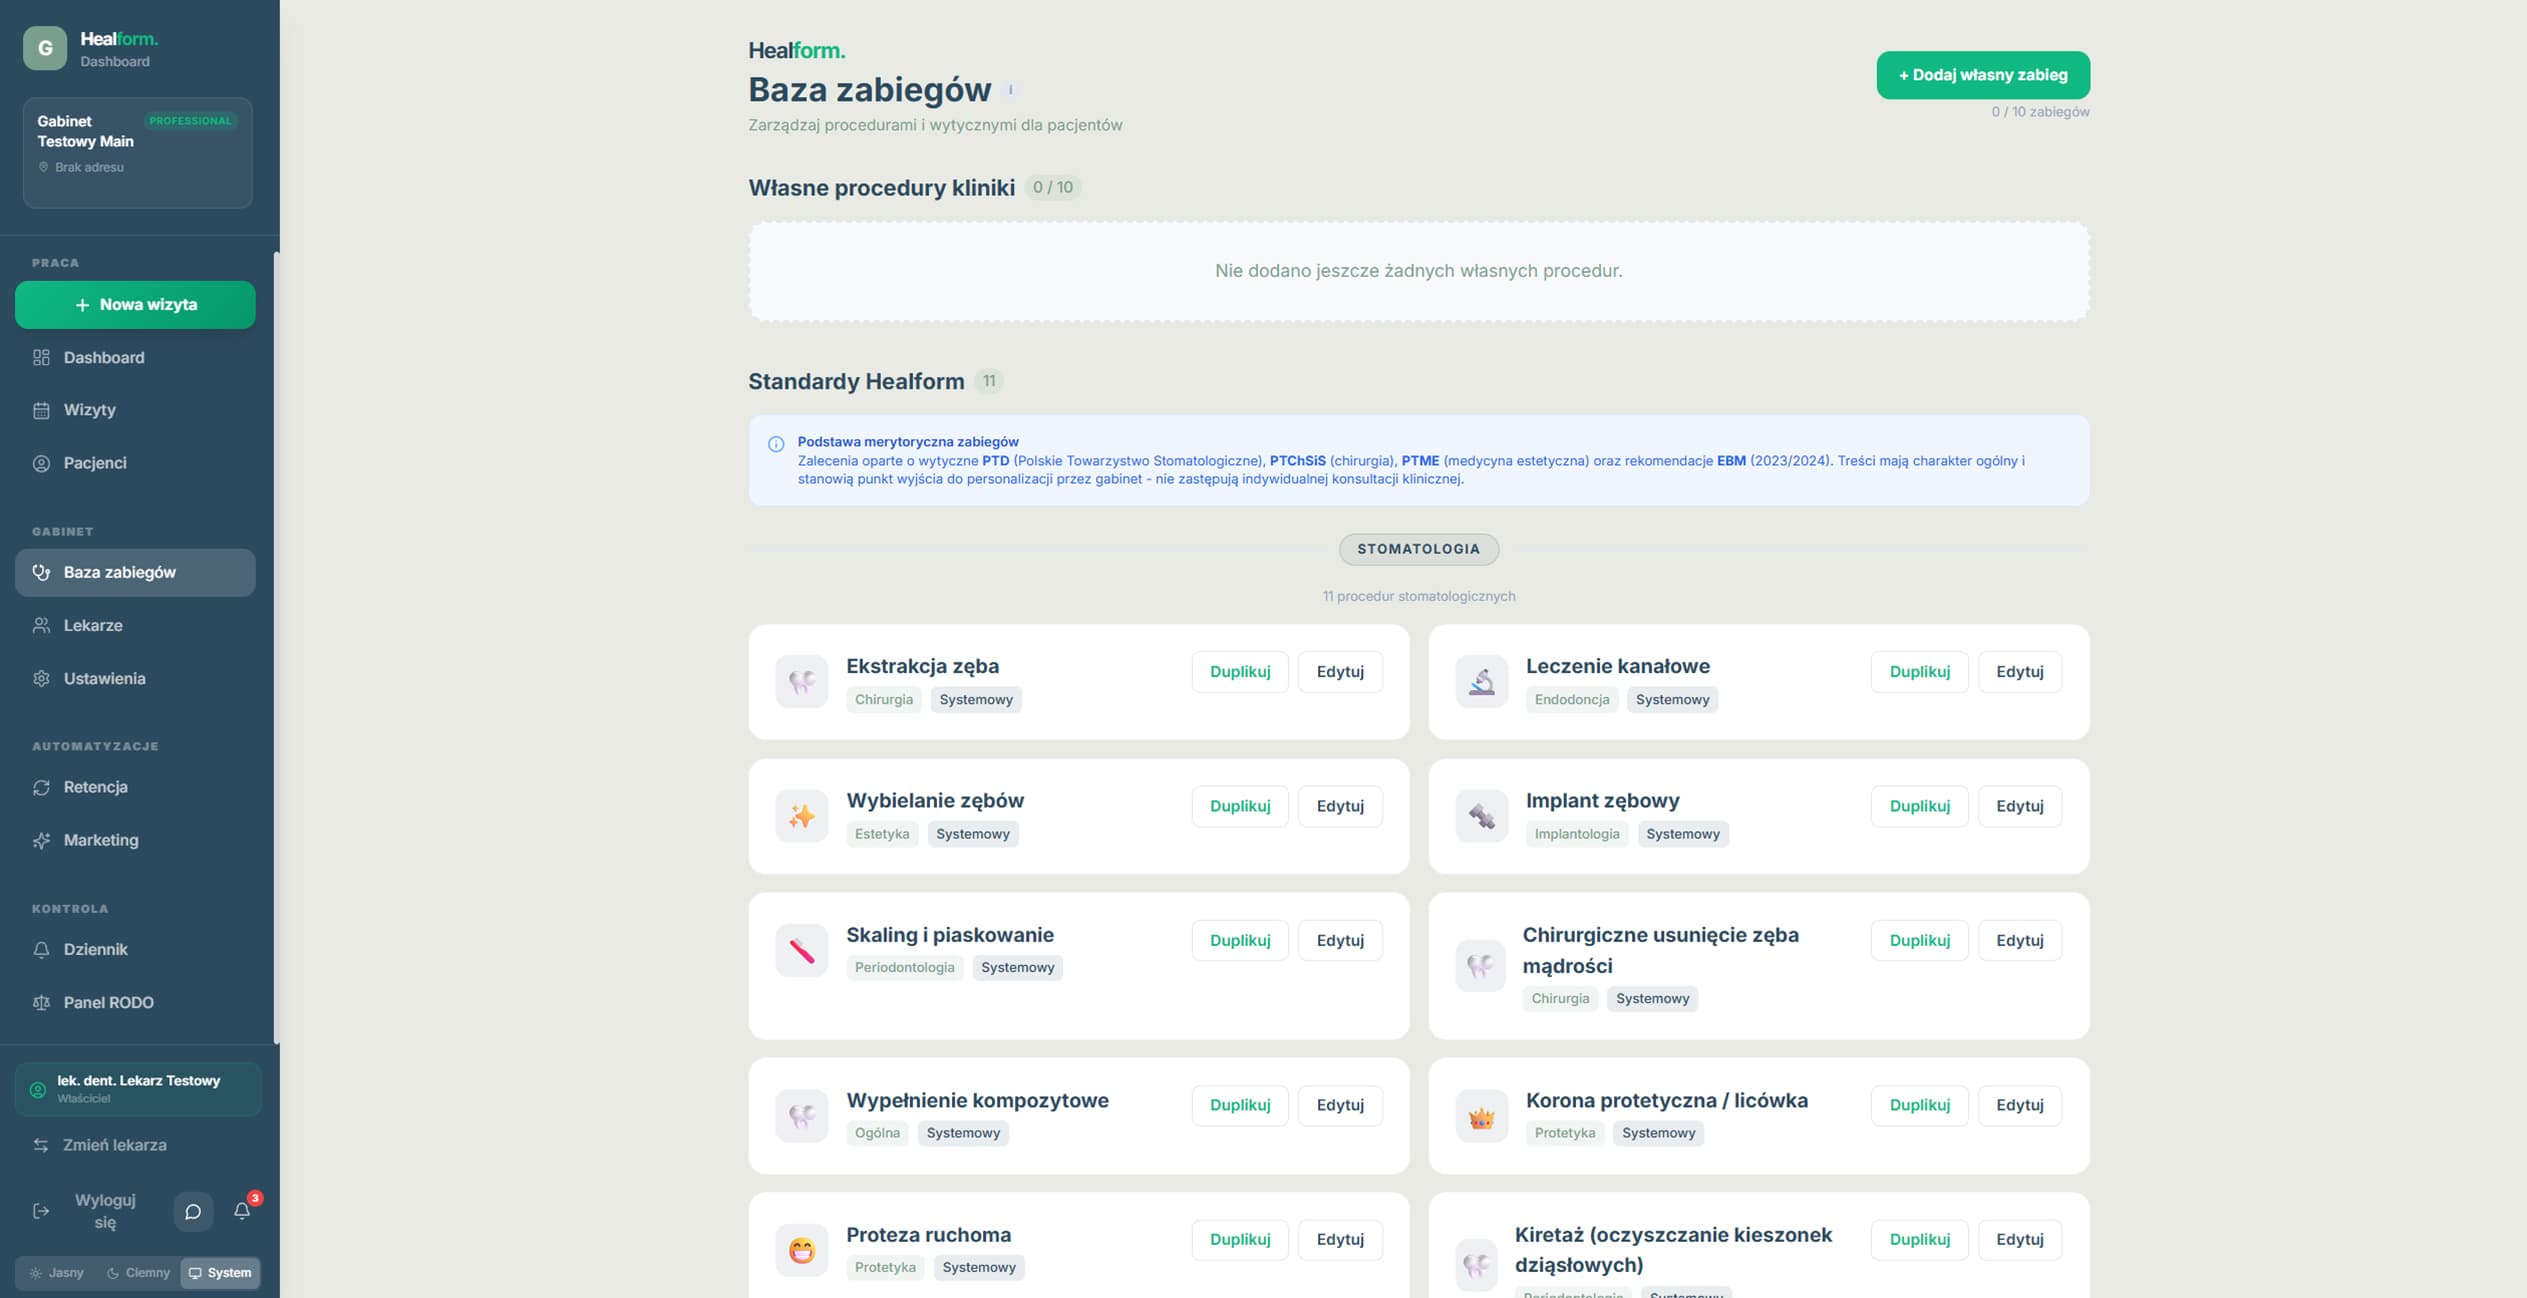Select Baza zabiegów sidebar item

click(135, 573)
